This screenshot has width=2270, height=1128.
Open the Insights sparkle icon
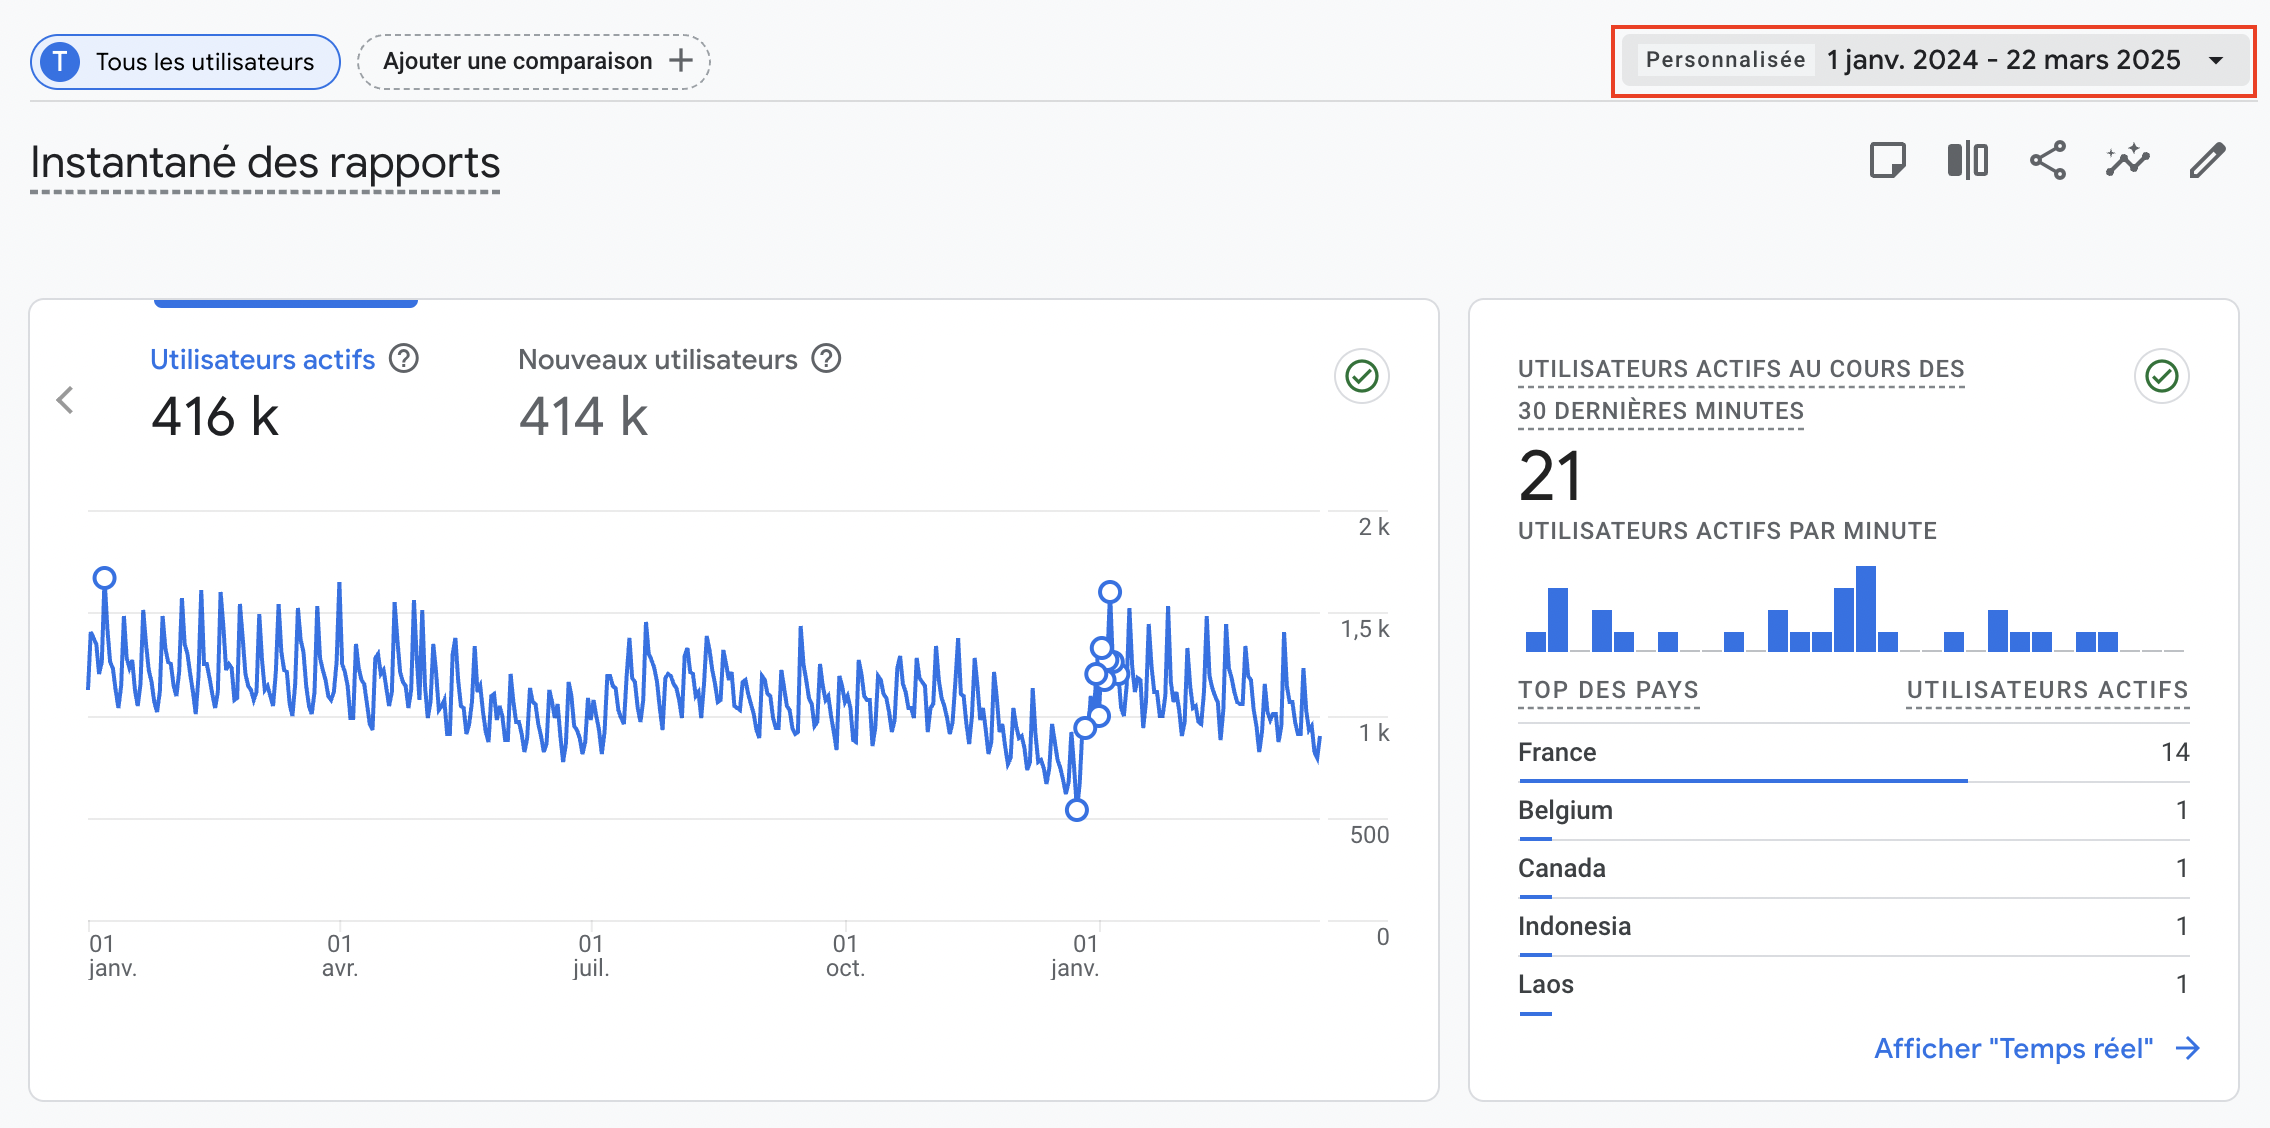coord(2127,160)
